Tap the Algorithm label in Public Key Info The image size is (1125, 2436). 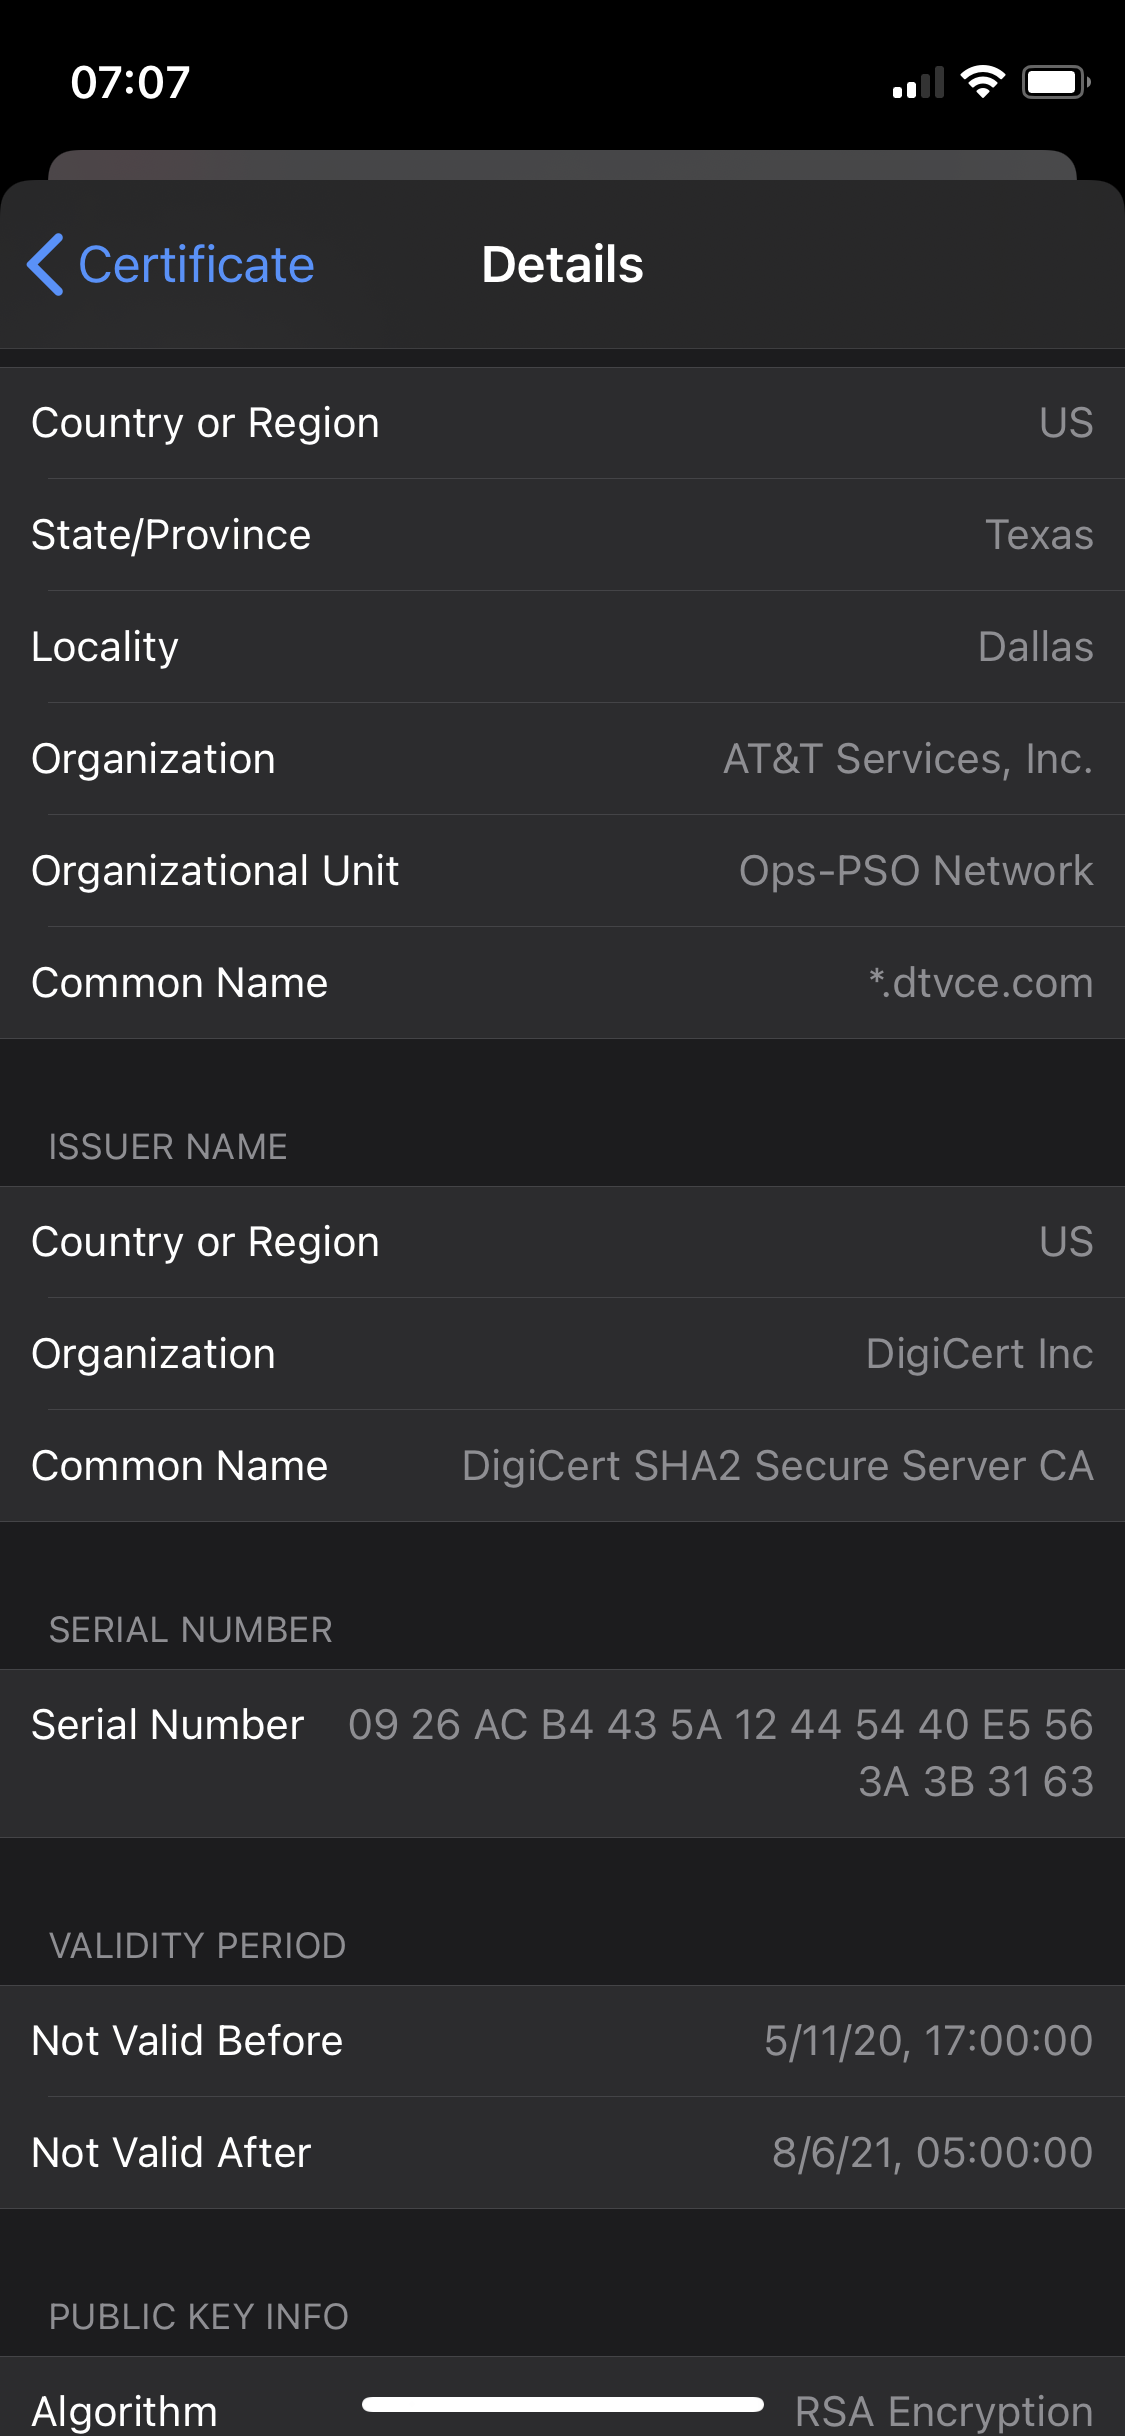125,2412
